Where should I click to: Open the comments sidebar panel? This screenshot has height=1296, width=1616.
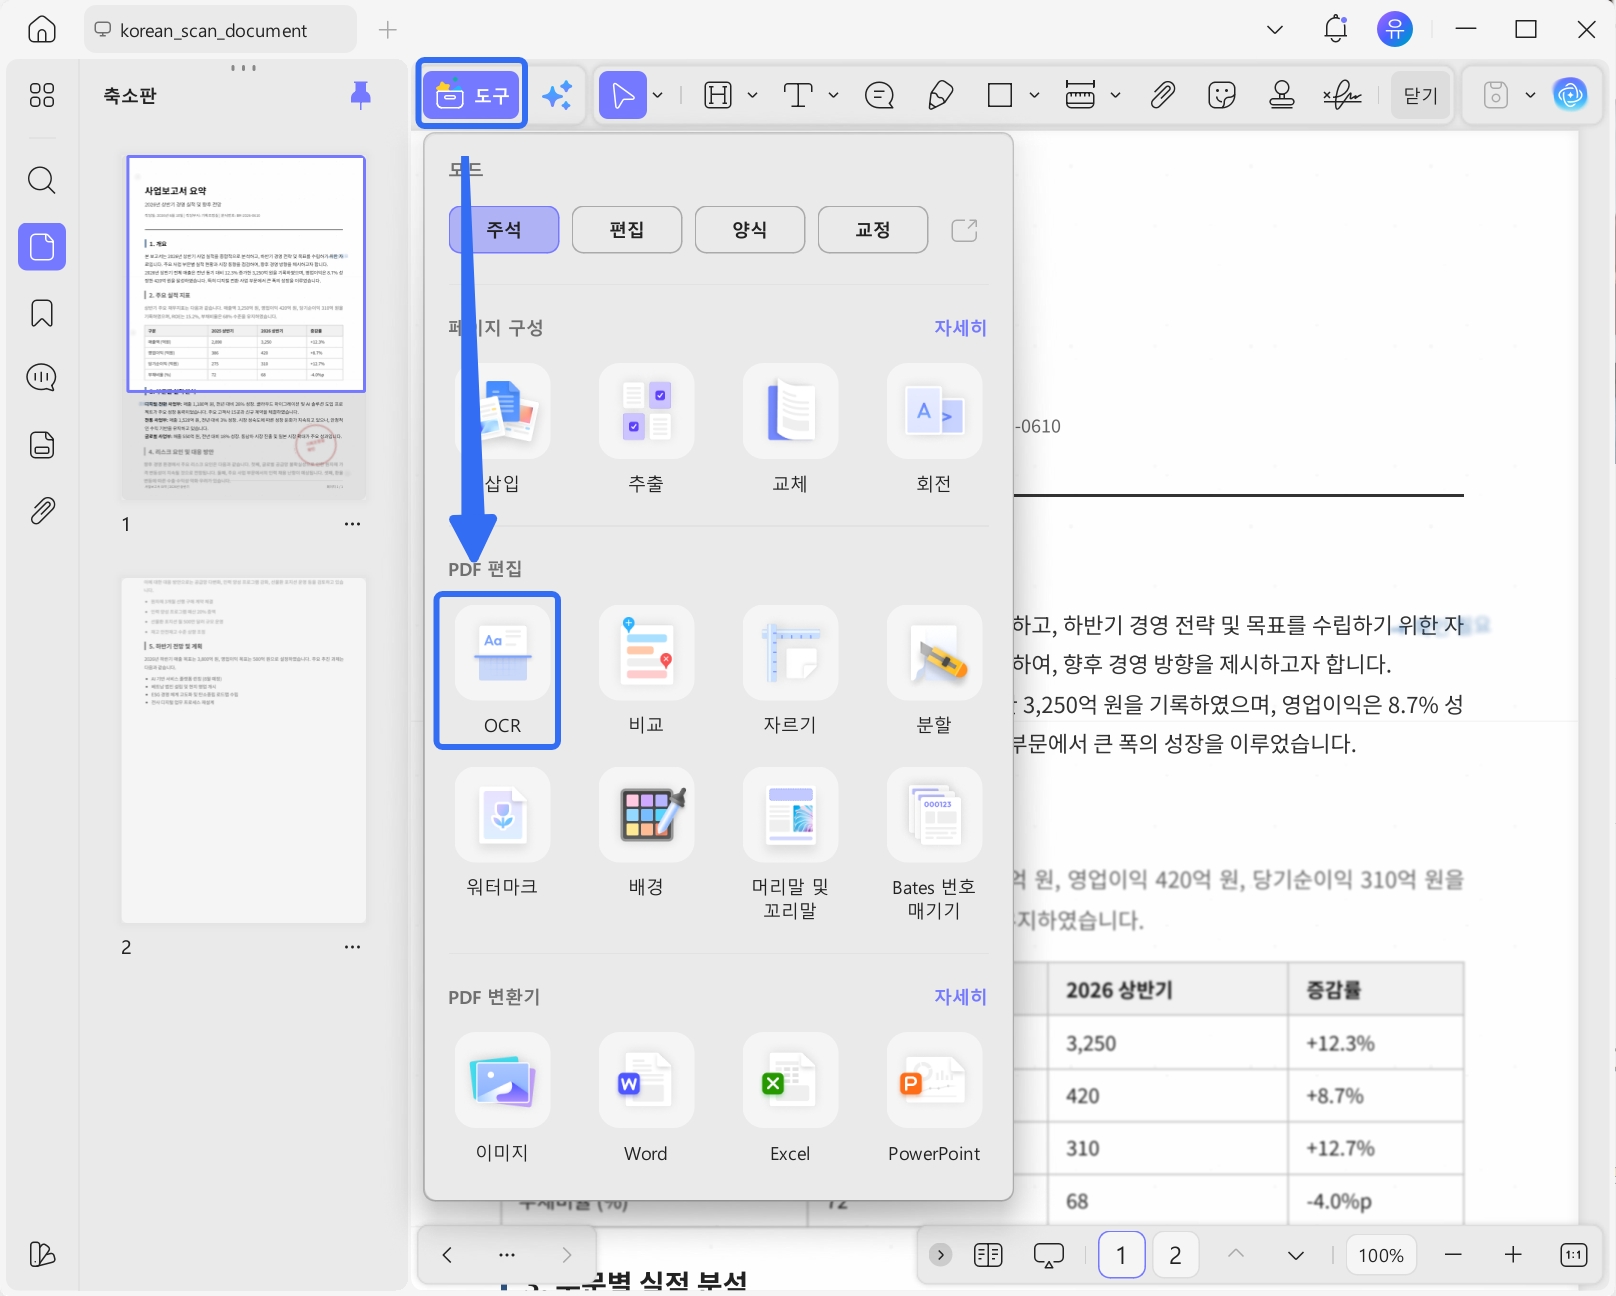click(42, 378)
